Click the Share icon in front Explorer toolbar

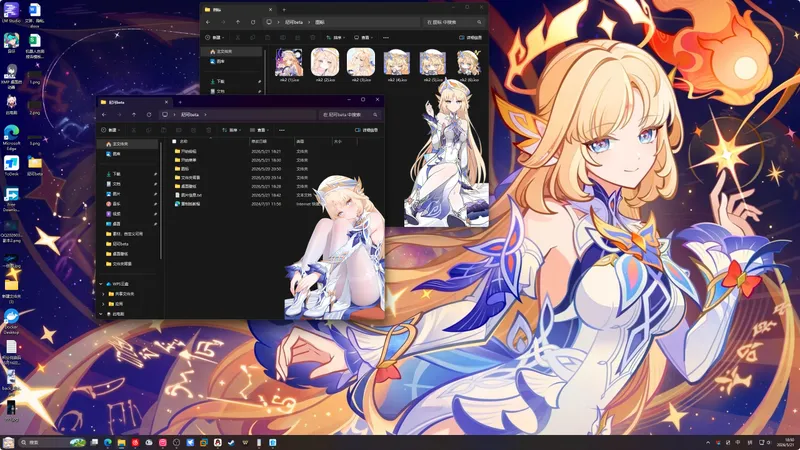click(x=193, y=130)
